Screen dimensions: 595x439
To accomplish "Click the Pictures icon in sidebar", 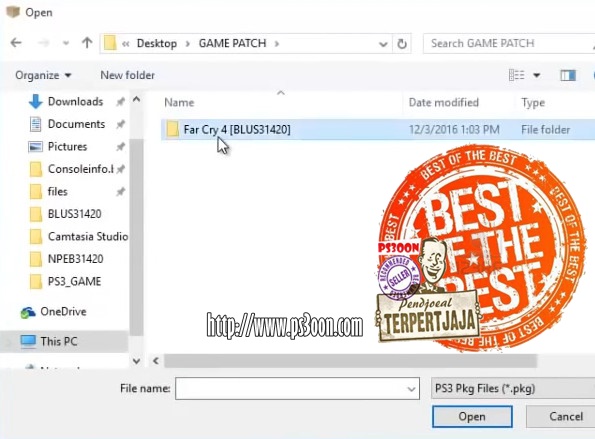I will tap(36, 146).
